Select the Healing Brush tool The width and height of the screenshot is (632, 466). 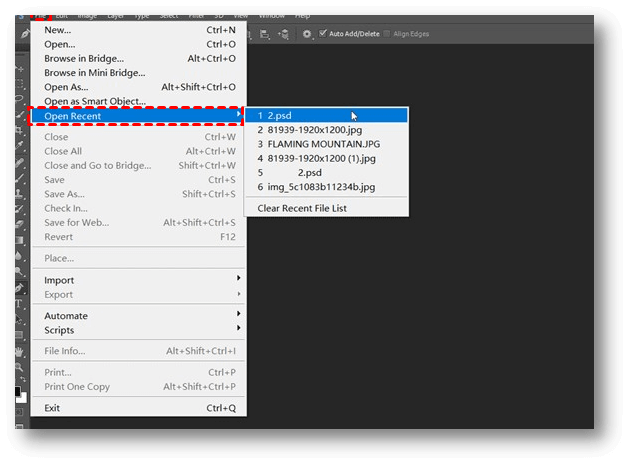pos(20,163)
